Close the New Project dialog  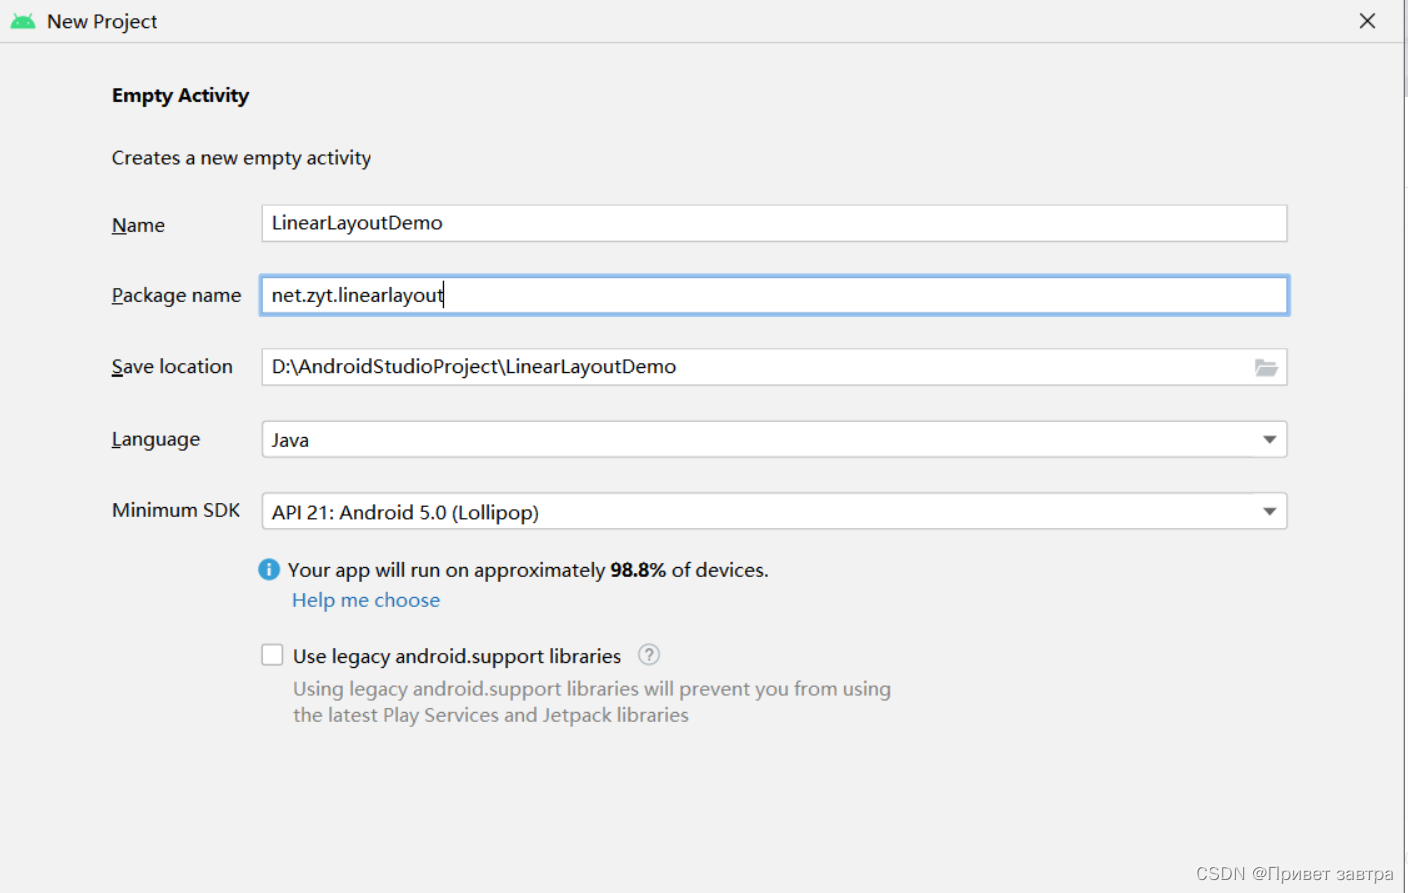click(x=1367, y=21)
